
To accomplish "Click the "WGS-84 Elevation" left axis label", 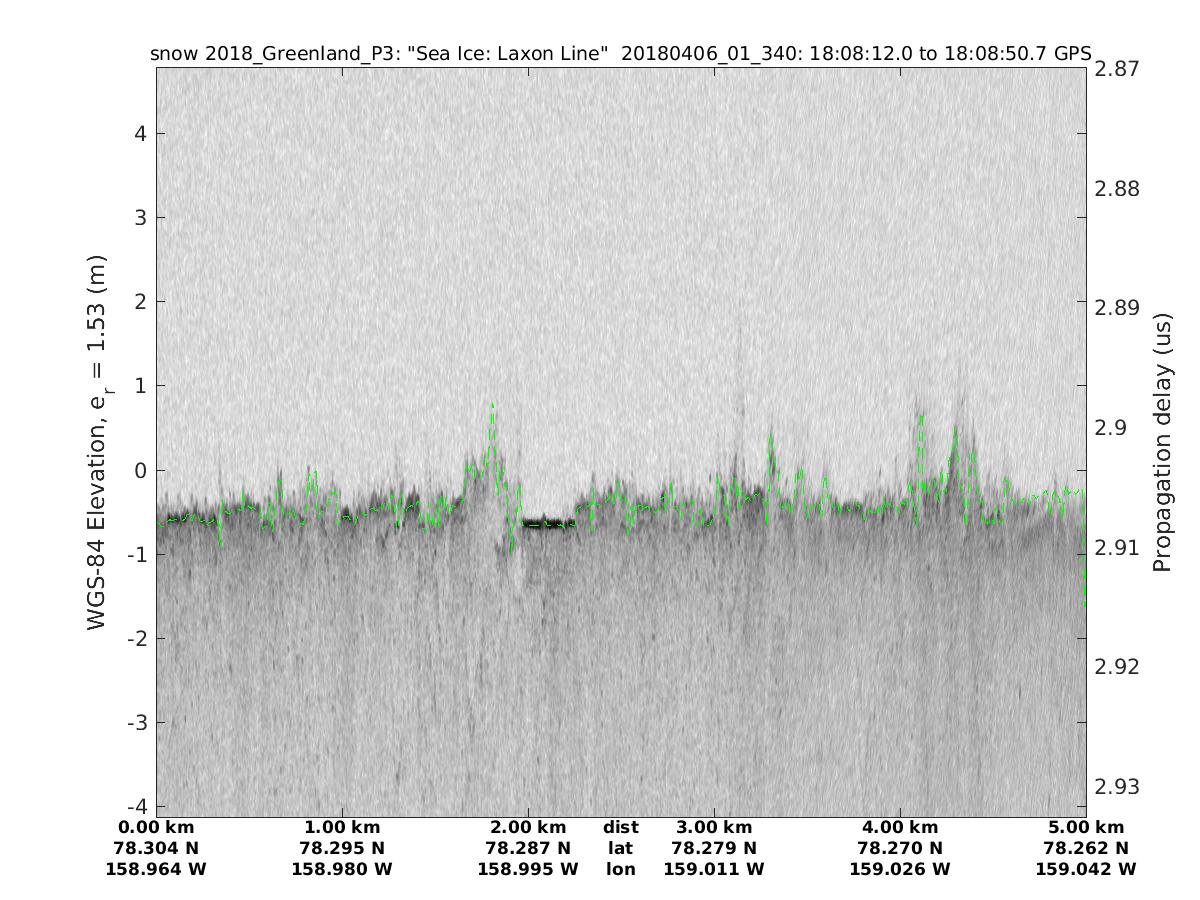I will pos(97,442).
